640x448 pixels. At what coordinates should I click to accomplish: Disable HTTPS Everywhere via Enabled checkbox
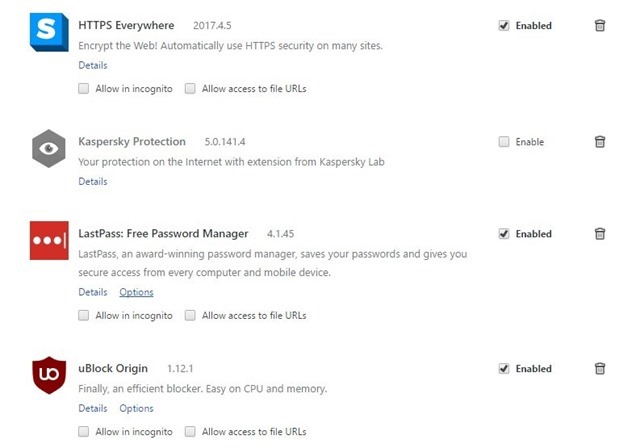504,26
